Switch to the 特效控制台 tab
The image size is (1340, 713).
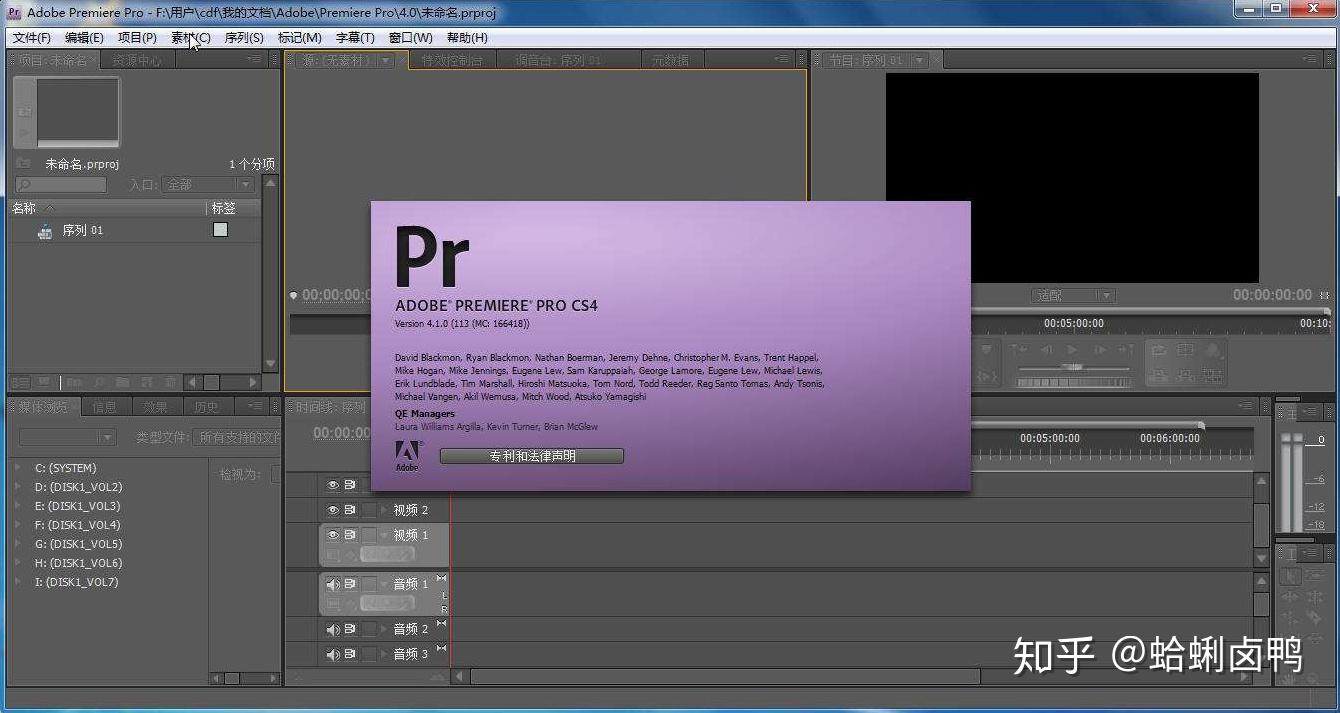(451, 60)
